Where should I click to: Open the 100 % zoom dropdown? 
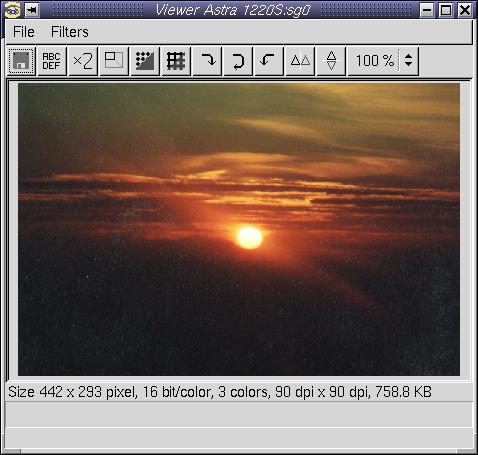(383, 61)
